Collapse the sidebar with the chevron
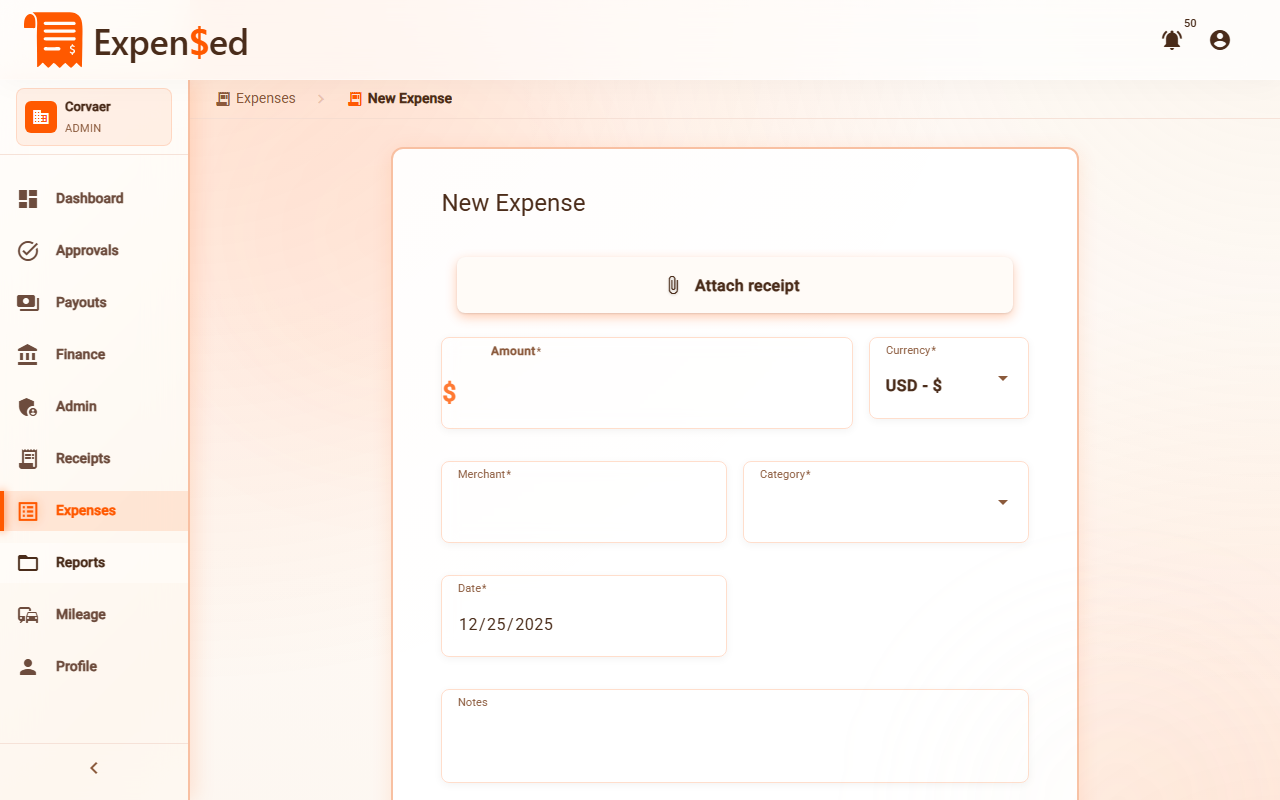The height and width of the screenshot is (800, 1280). tap(93, 767)
